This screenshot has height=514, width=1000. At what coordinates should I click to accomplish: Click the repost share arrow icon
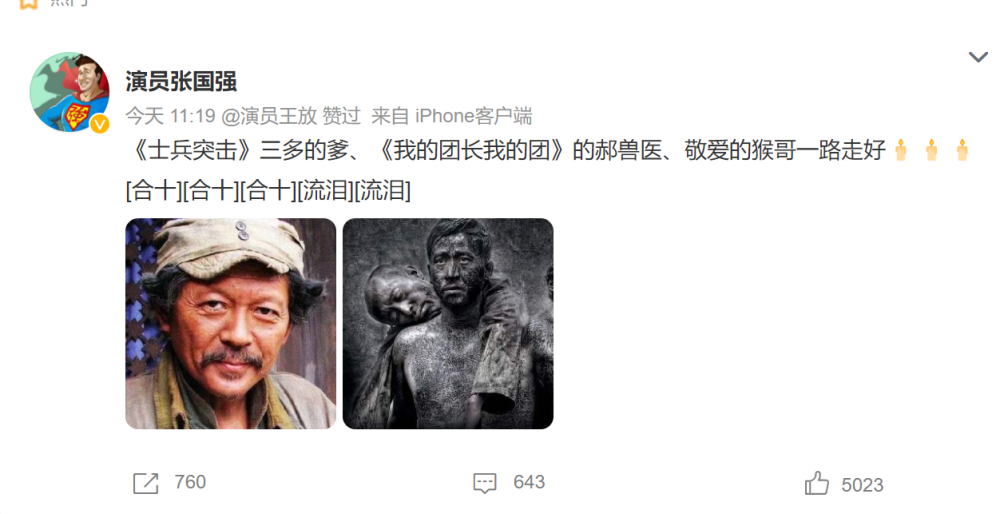tap(145, 483)
